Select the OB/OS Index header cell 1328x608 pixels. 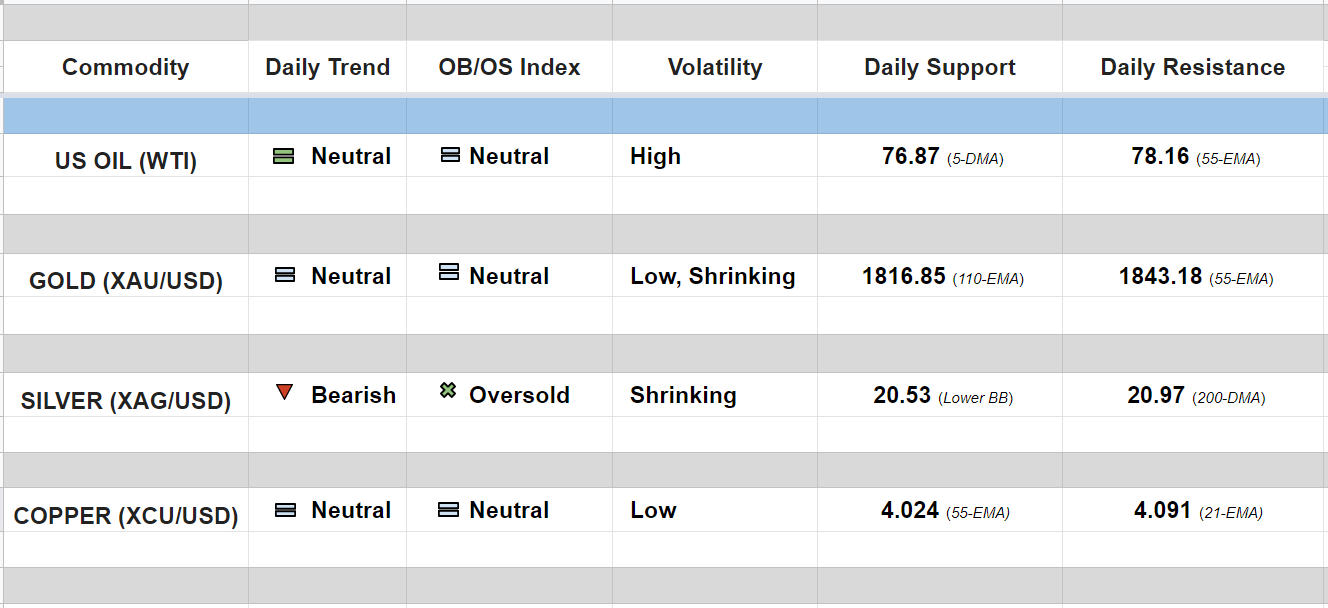509,67
